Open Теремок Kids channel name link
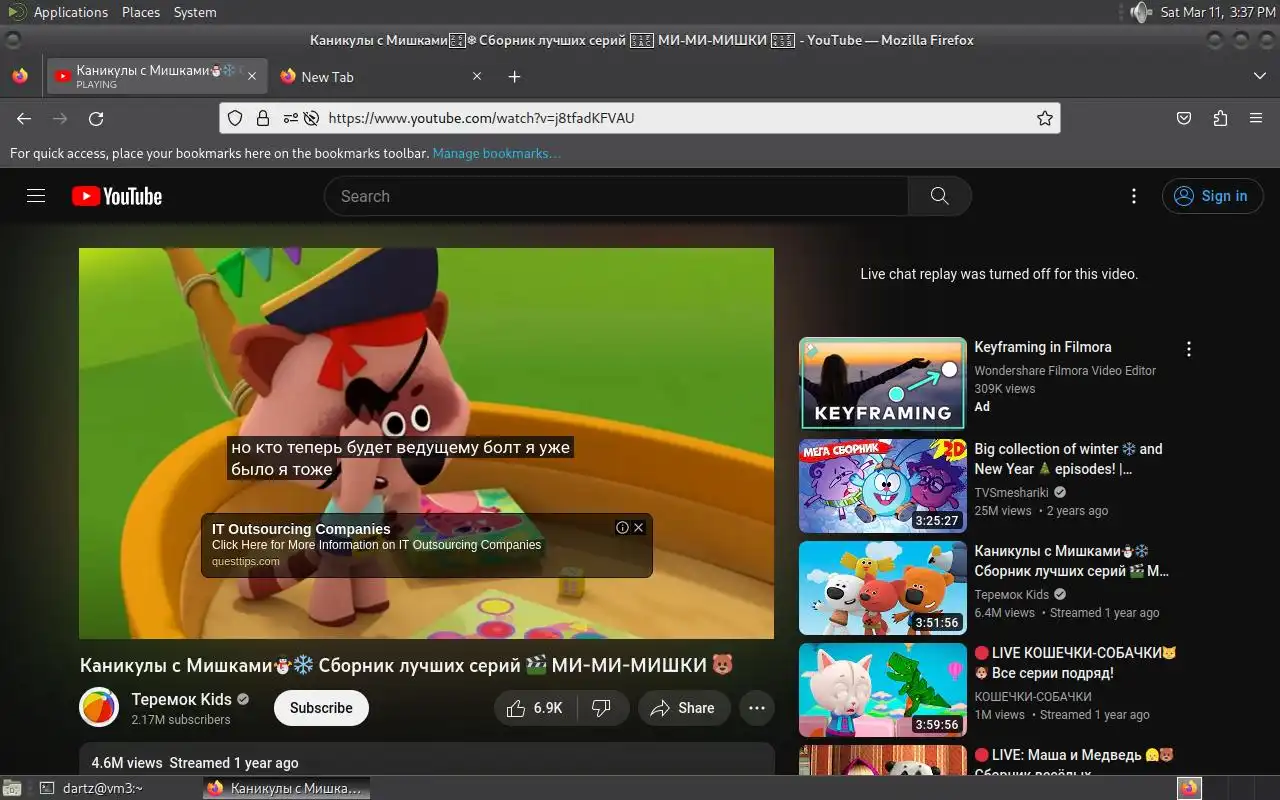This screenshot has width=1280, height=800. [181, 699]
